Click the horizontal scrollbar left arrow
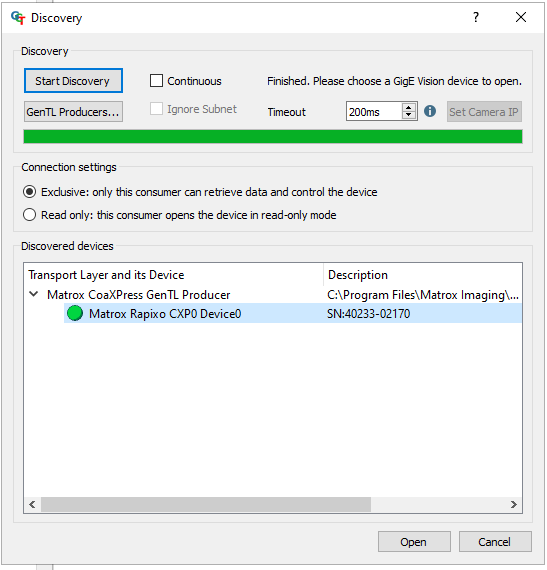 click(32, 504)
